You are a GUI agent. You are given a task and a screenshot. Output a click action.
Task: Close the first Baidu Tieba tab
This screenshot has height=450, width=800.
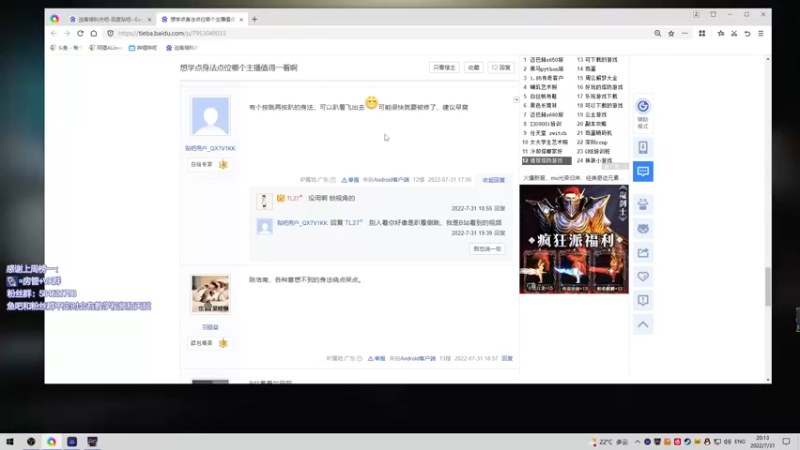pos(149,19)
